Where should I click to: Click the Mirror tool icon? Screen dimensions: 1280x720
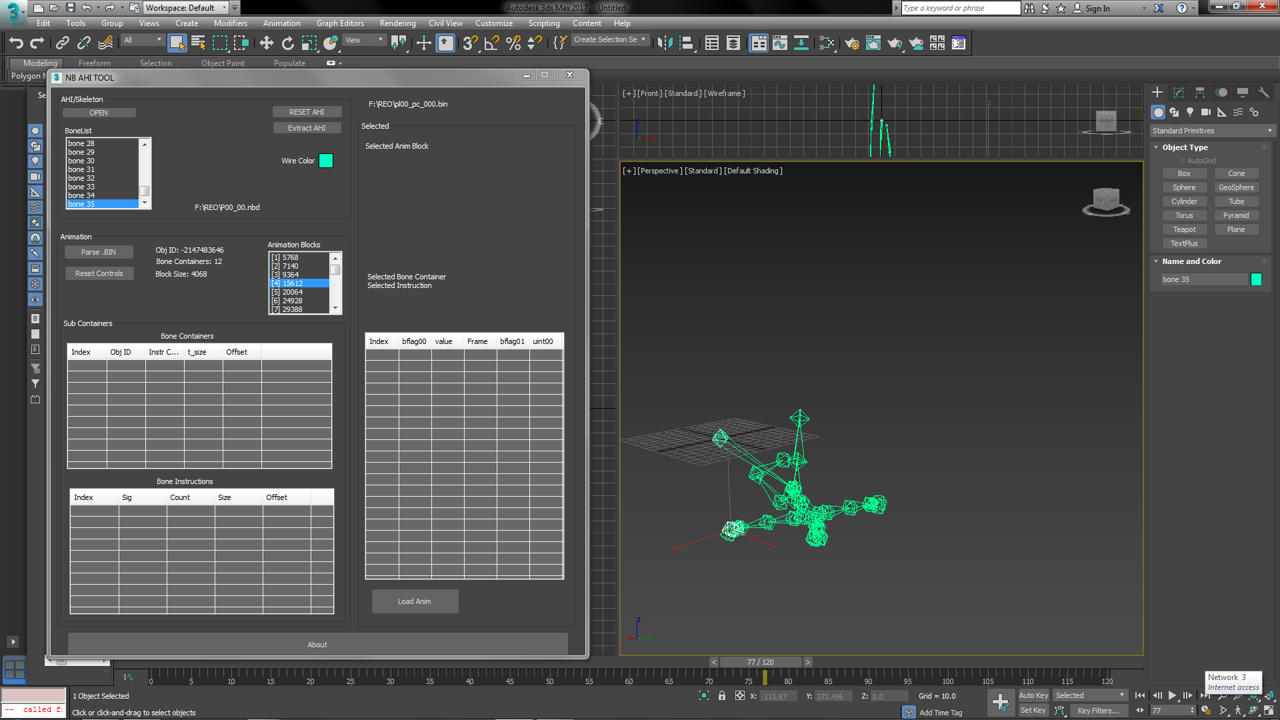[665, 43]
